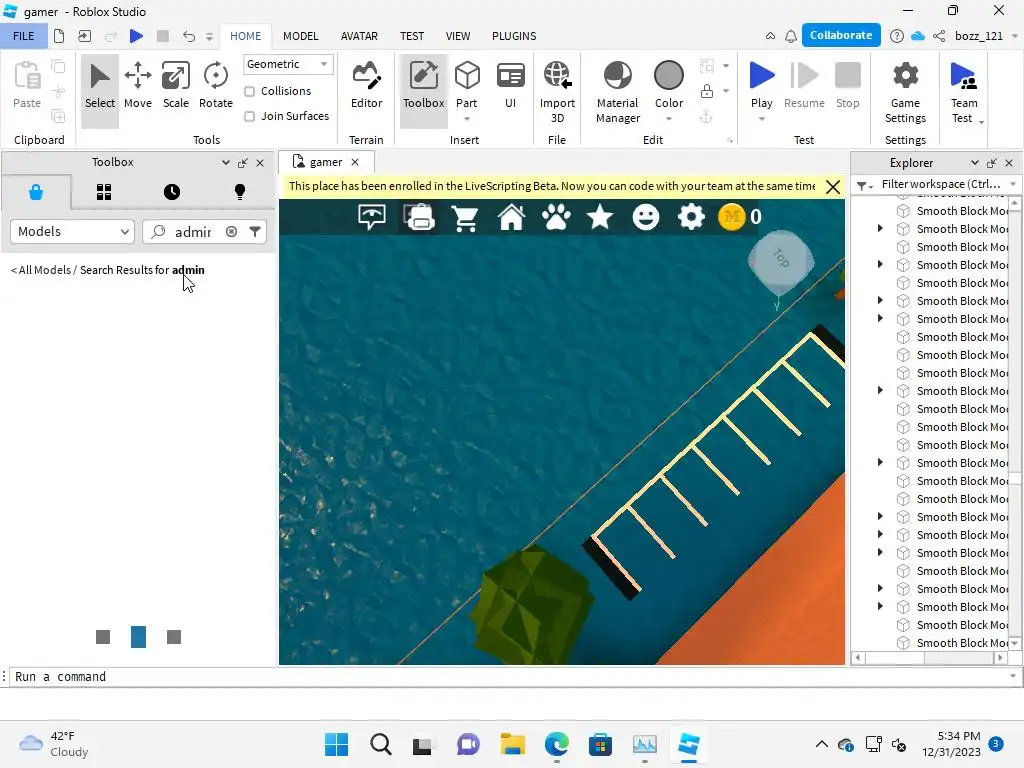Open Recent clock tab in Toolbox

pyautogui.click(x=172, y=192)
